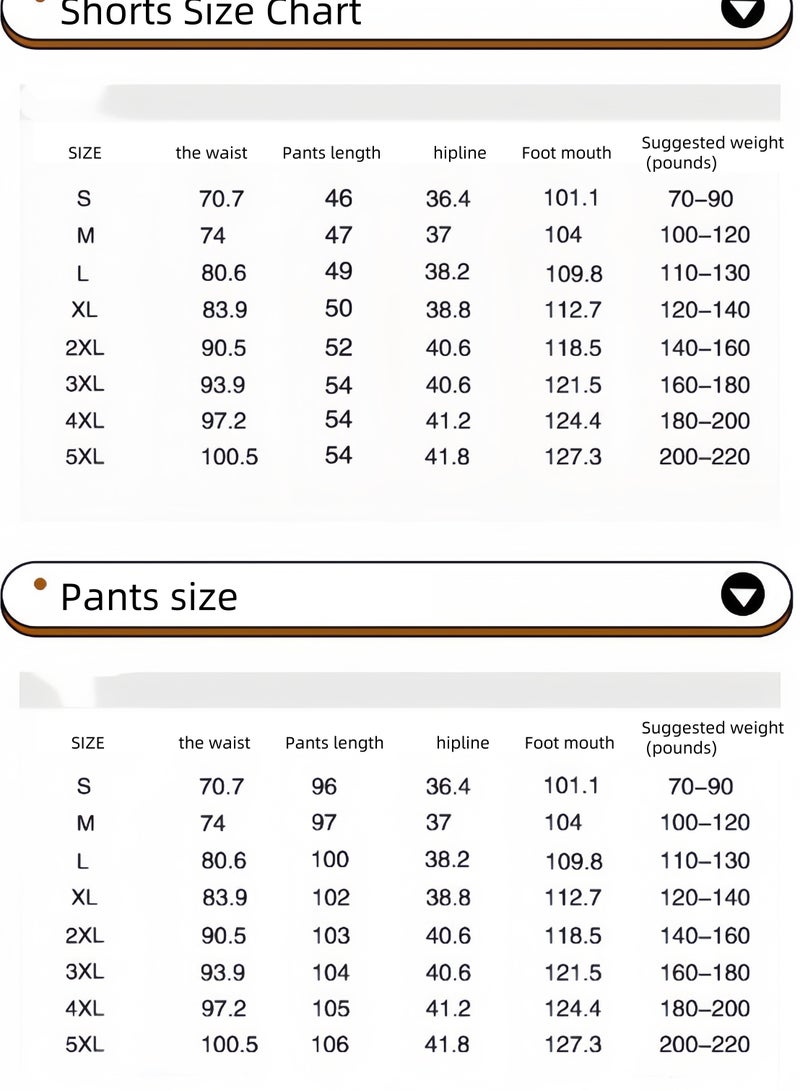Viewport: 800px width, 1091px height.
Task: Click pants length 106 for 5XL
Action: pos(330,1044)
